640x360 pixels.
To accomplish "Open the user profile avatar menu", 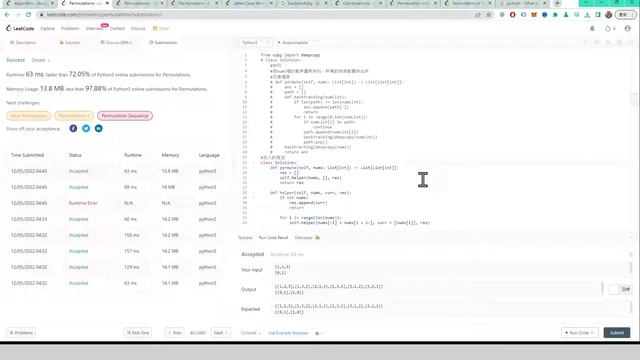I will 628,28.
